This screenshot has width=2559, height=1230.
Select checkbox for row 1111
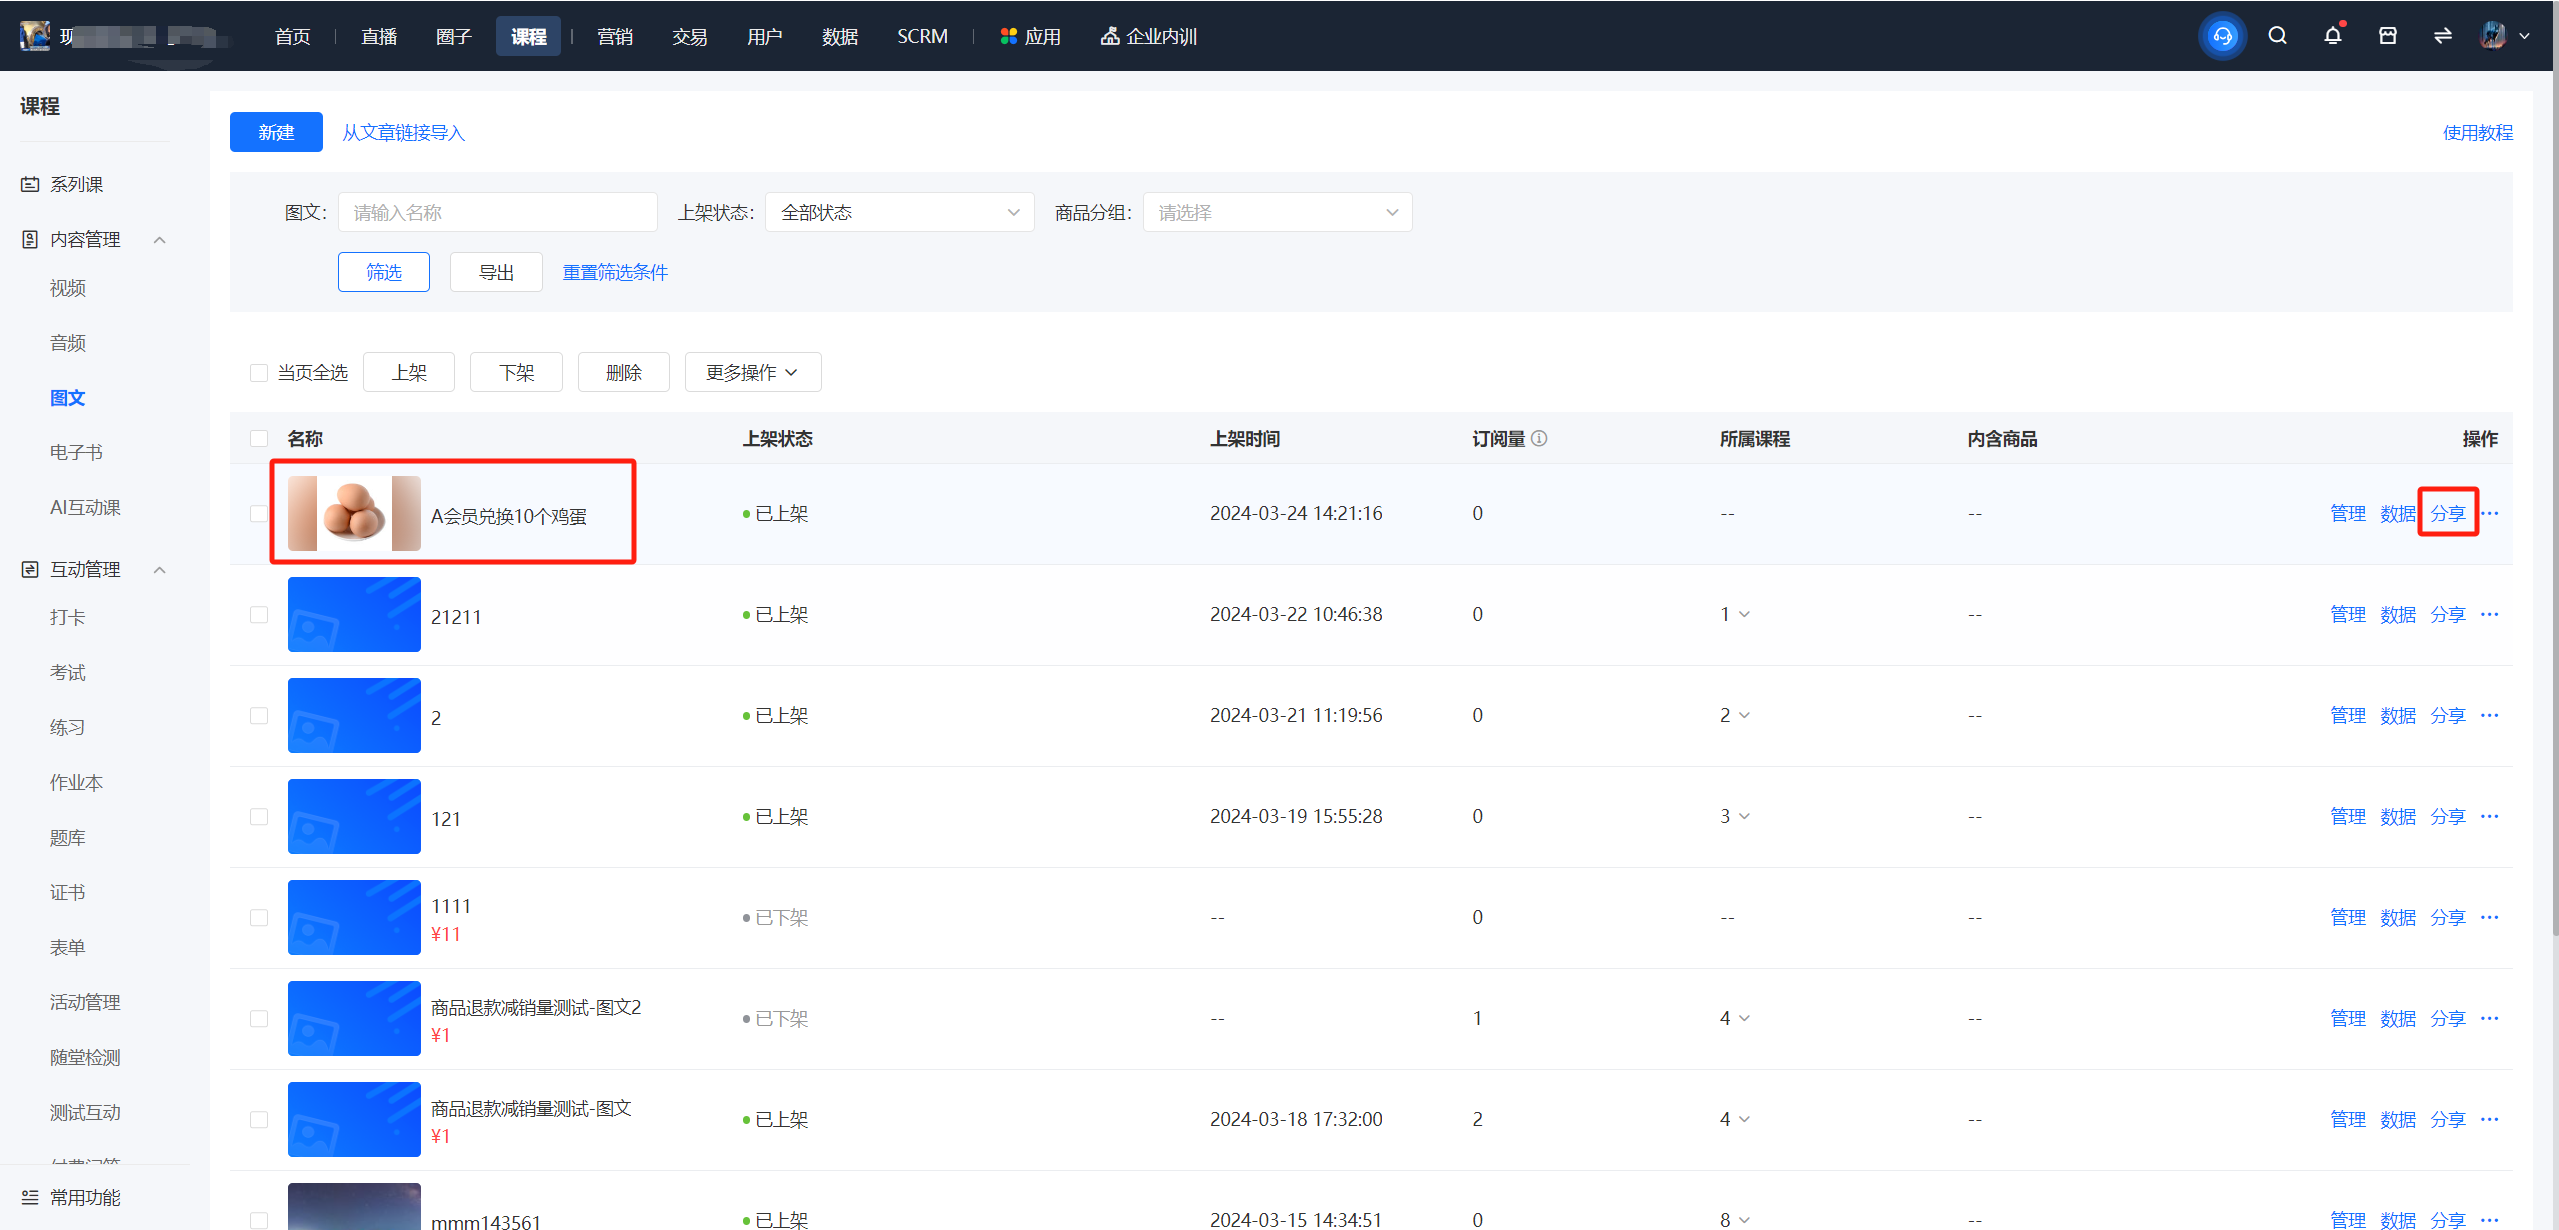[x=259, y=917]
